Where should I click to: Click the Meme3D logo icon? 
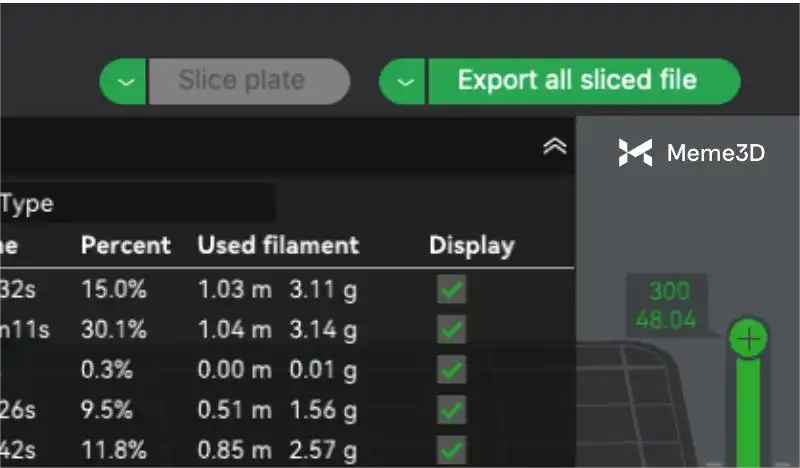(x=635, y=153)
